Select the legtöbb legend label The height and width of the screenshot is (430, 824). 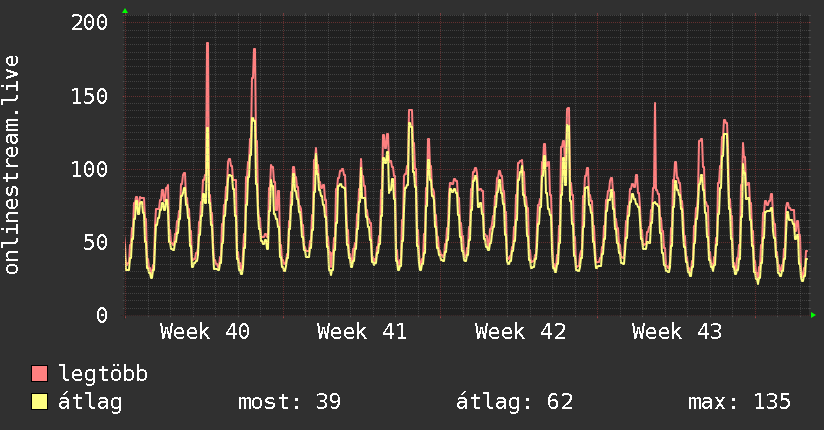103,374
